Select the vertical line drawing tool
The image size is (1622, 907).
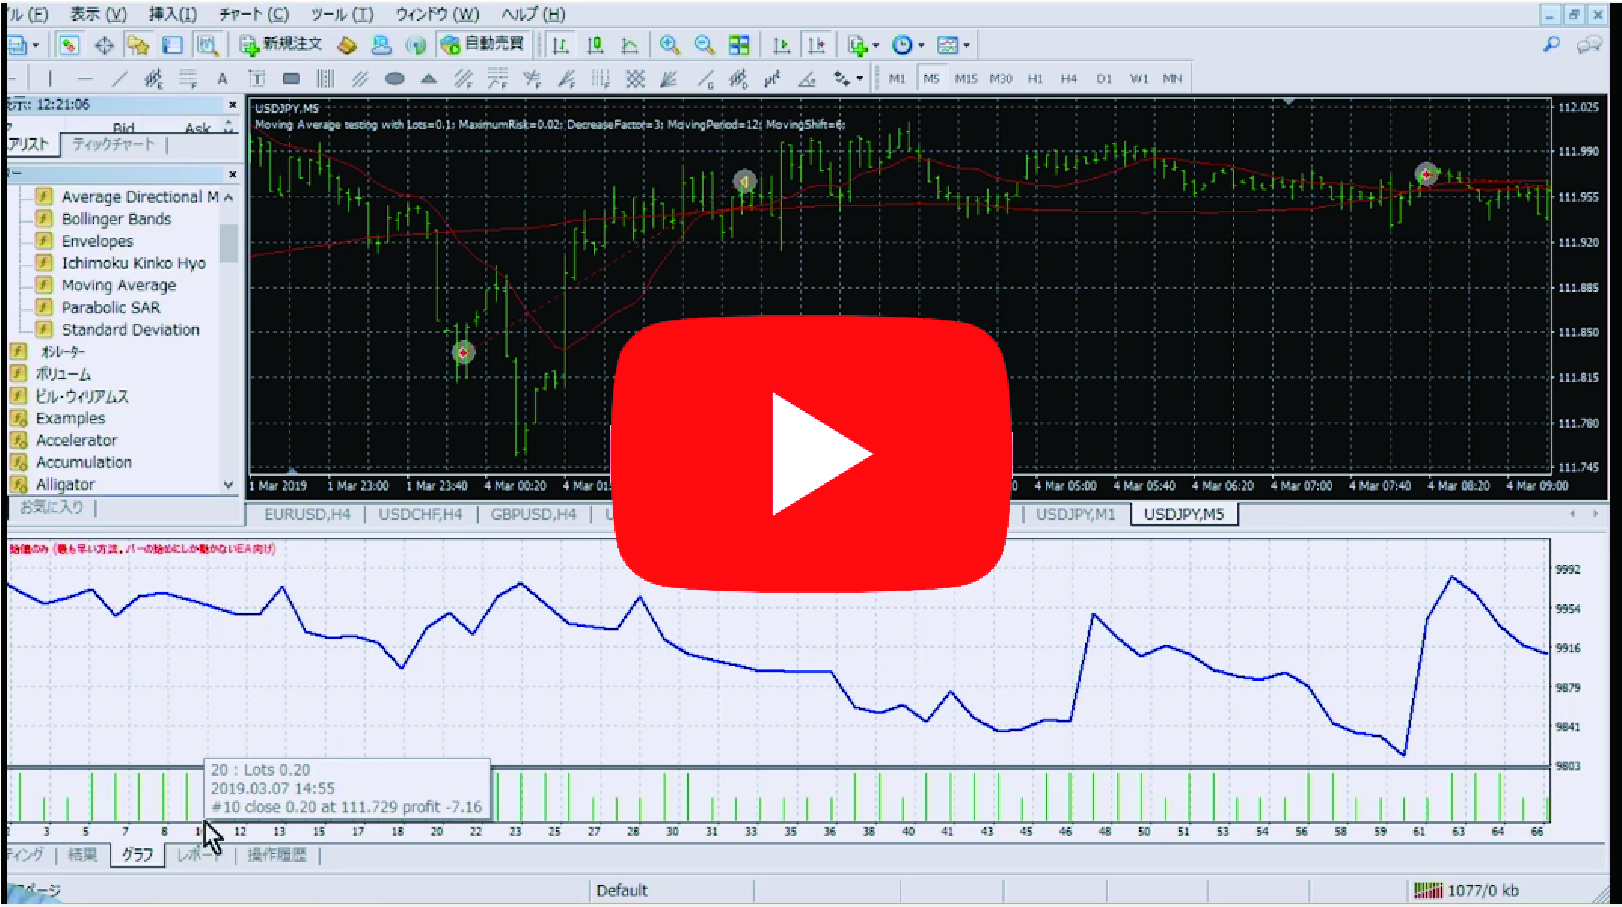coord(50,79)
